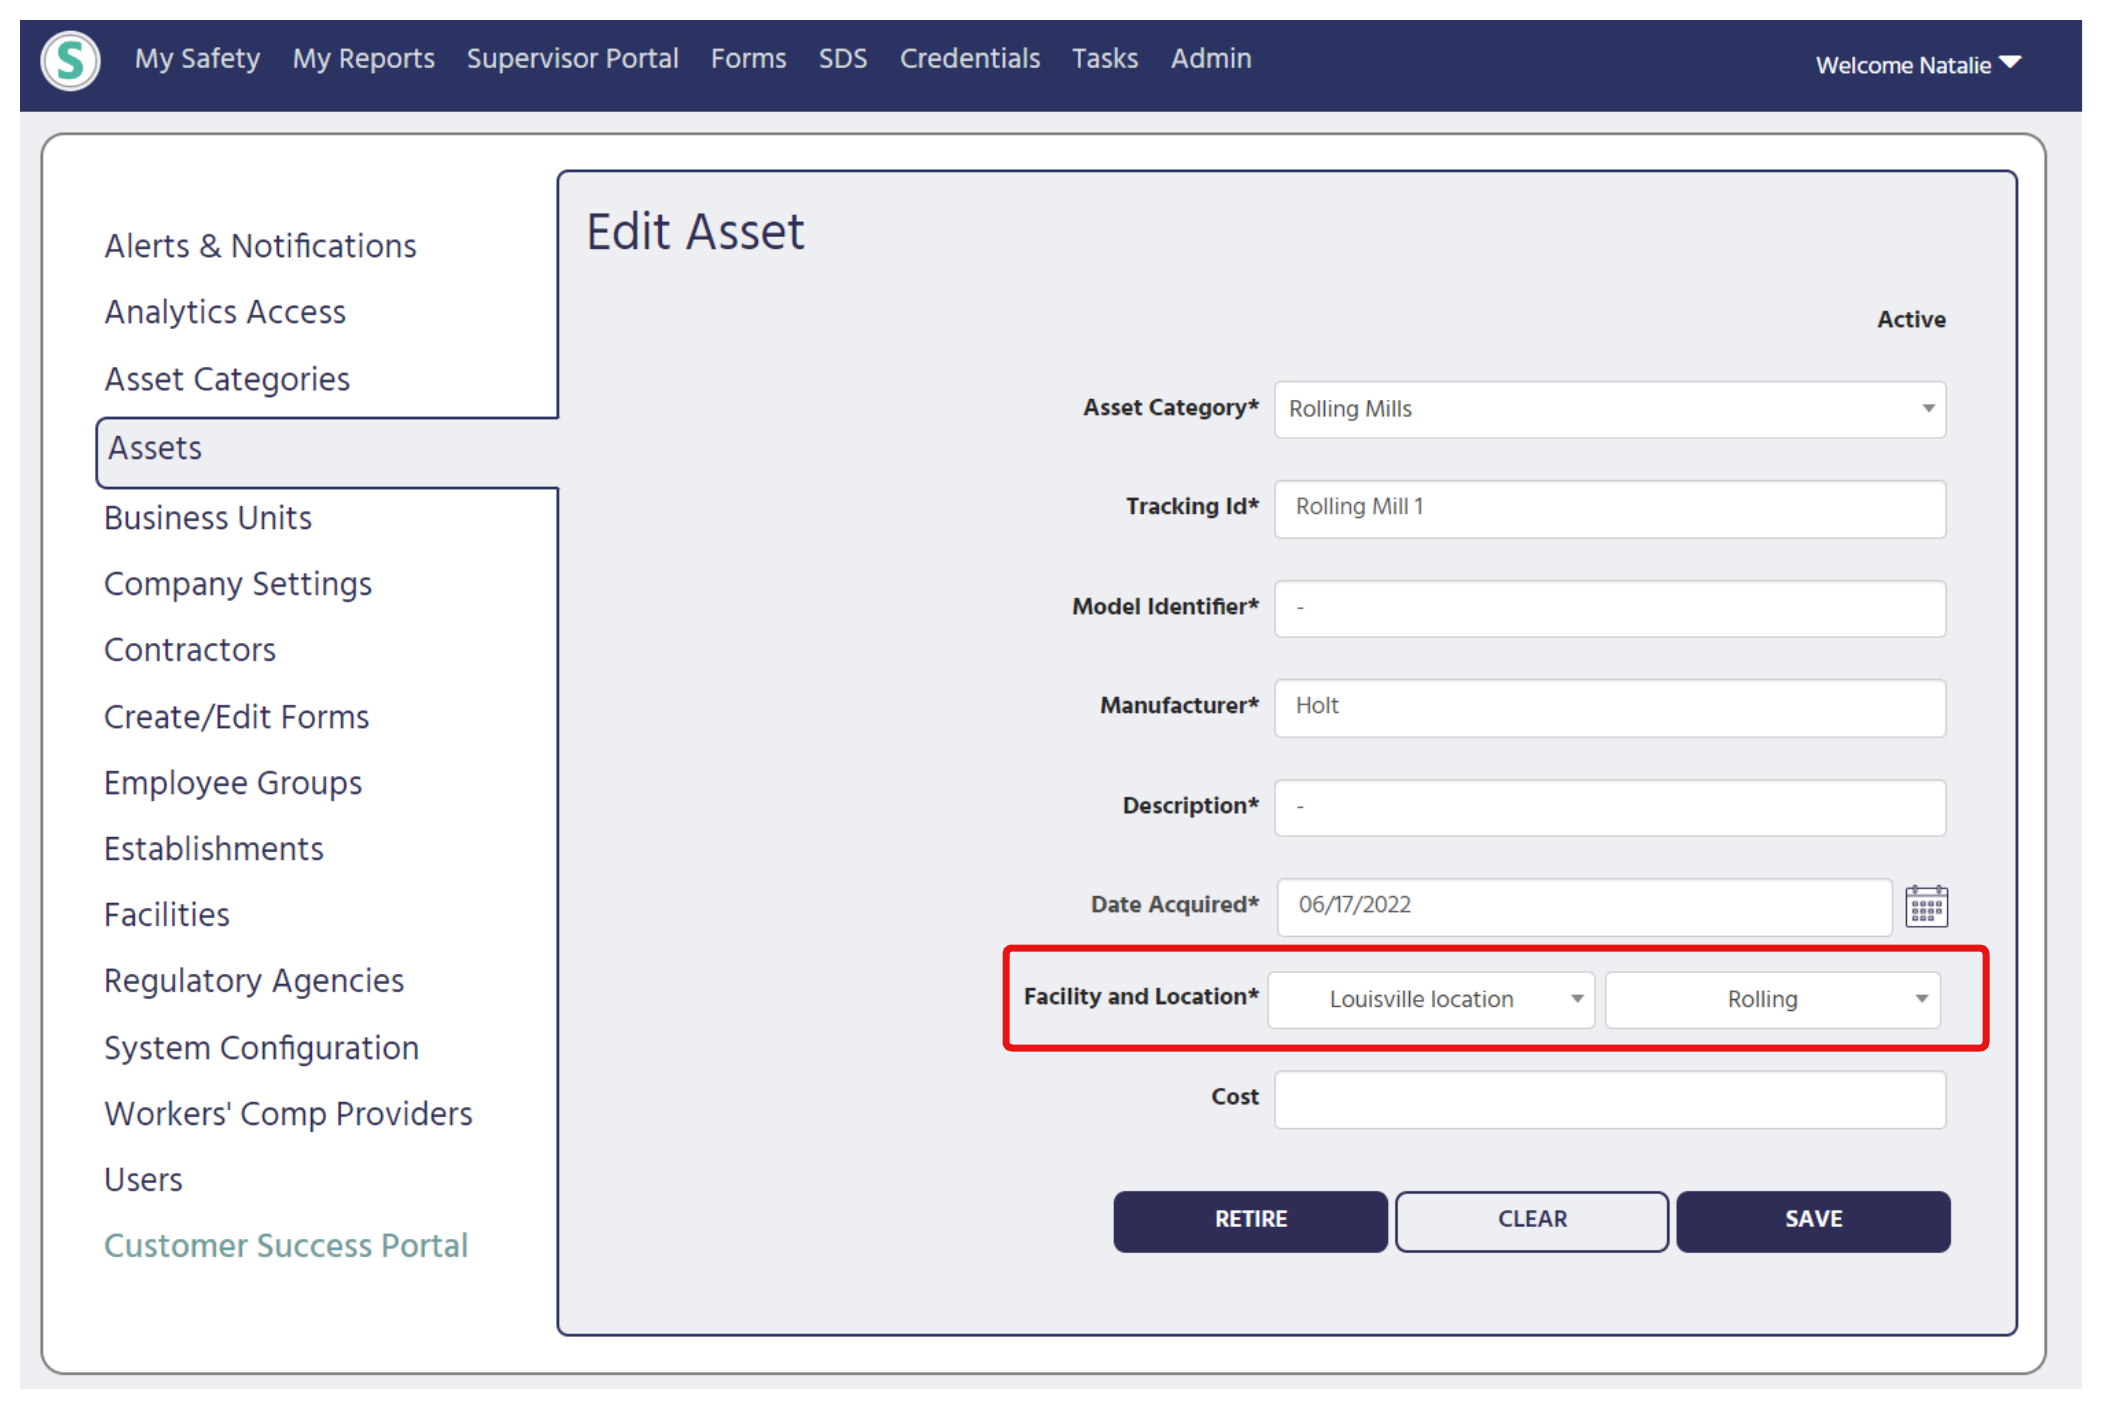Click the Description input field
The width and height of the screenshot is (2102, 1408).
coord(1609,807)
